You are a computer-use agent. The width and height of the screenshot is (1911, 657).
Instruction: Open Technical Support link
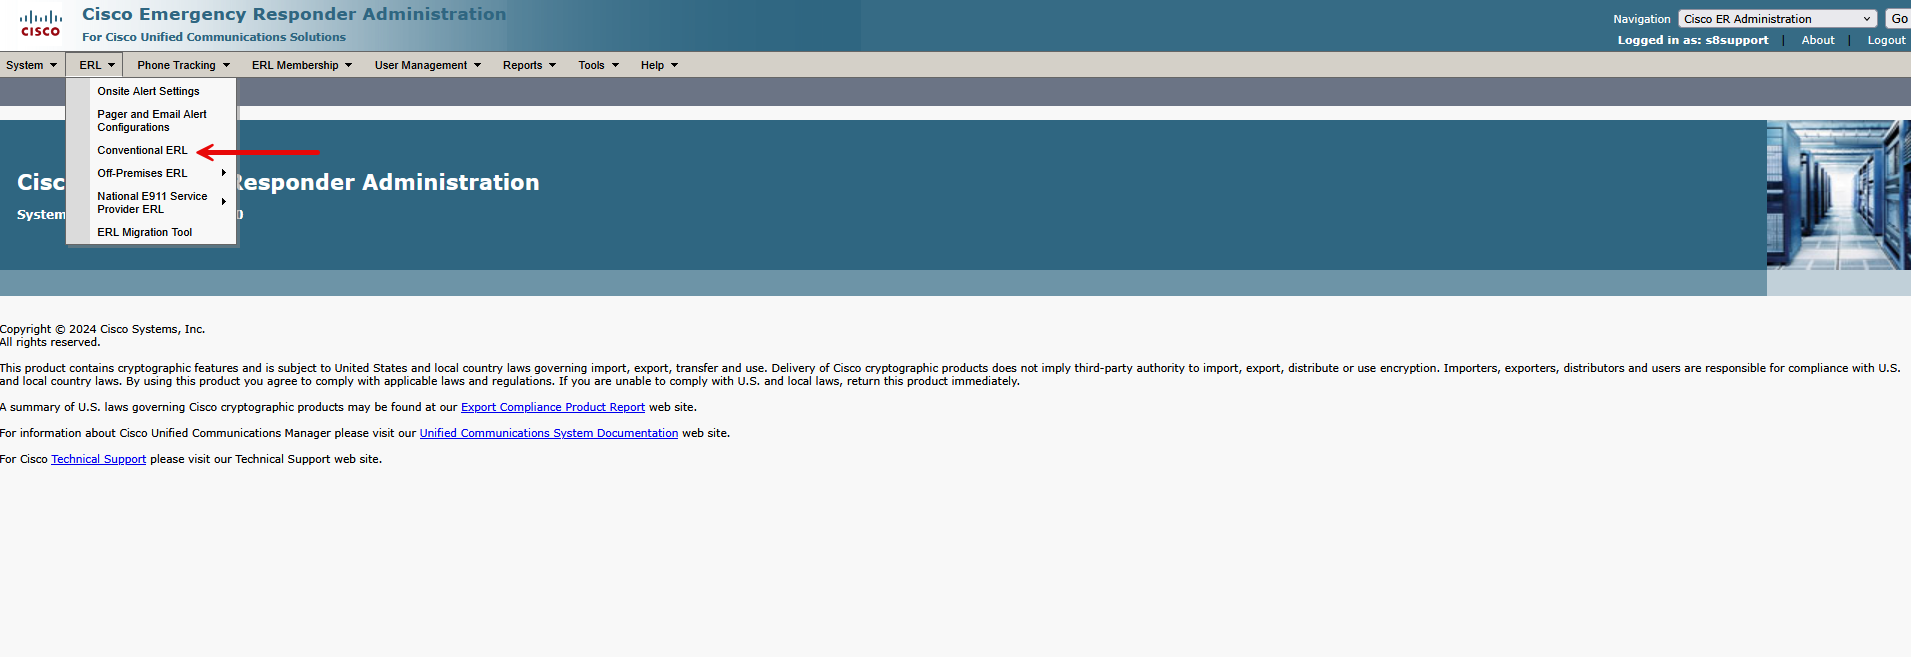point(98,459)
